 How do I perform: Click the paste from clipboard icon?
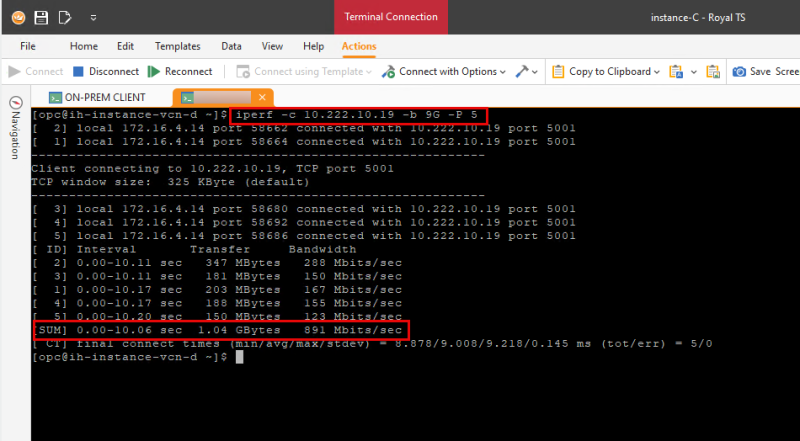tap(676, 72)
